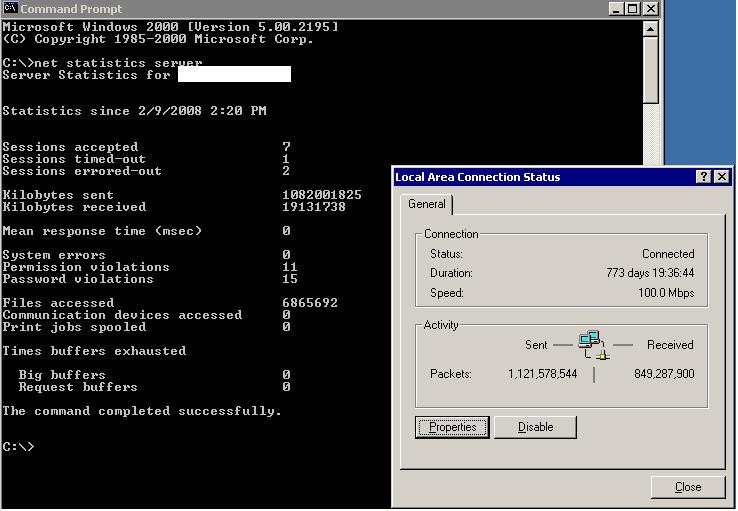Click the Close button in the dialog

pyautogui.click(x=688, y=487)
